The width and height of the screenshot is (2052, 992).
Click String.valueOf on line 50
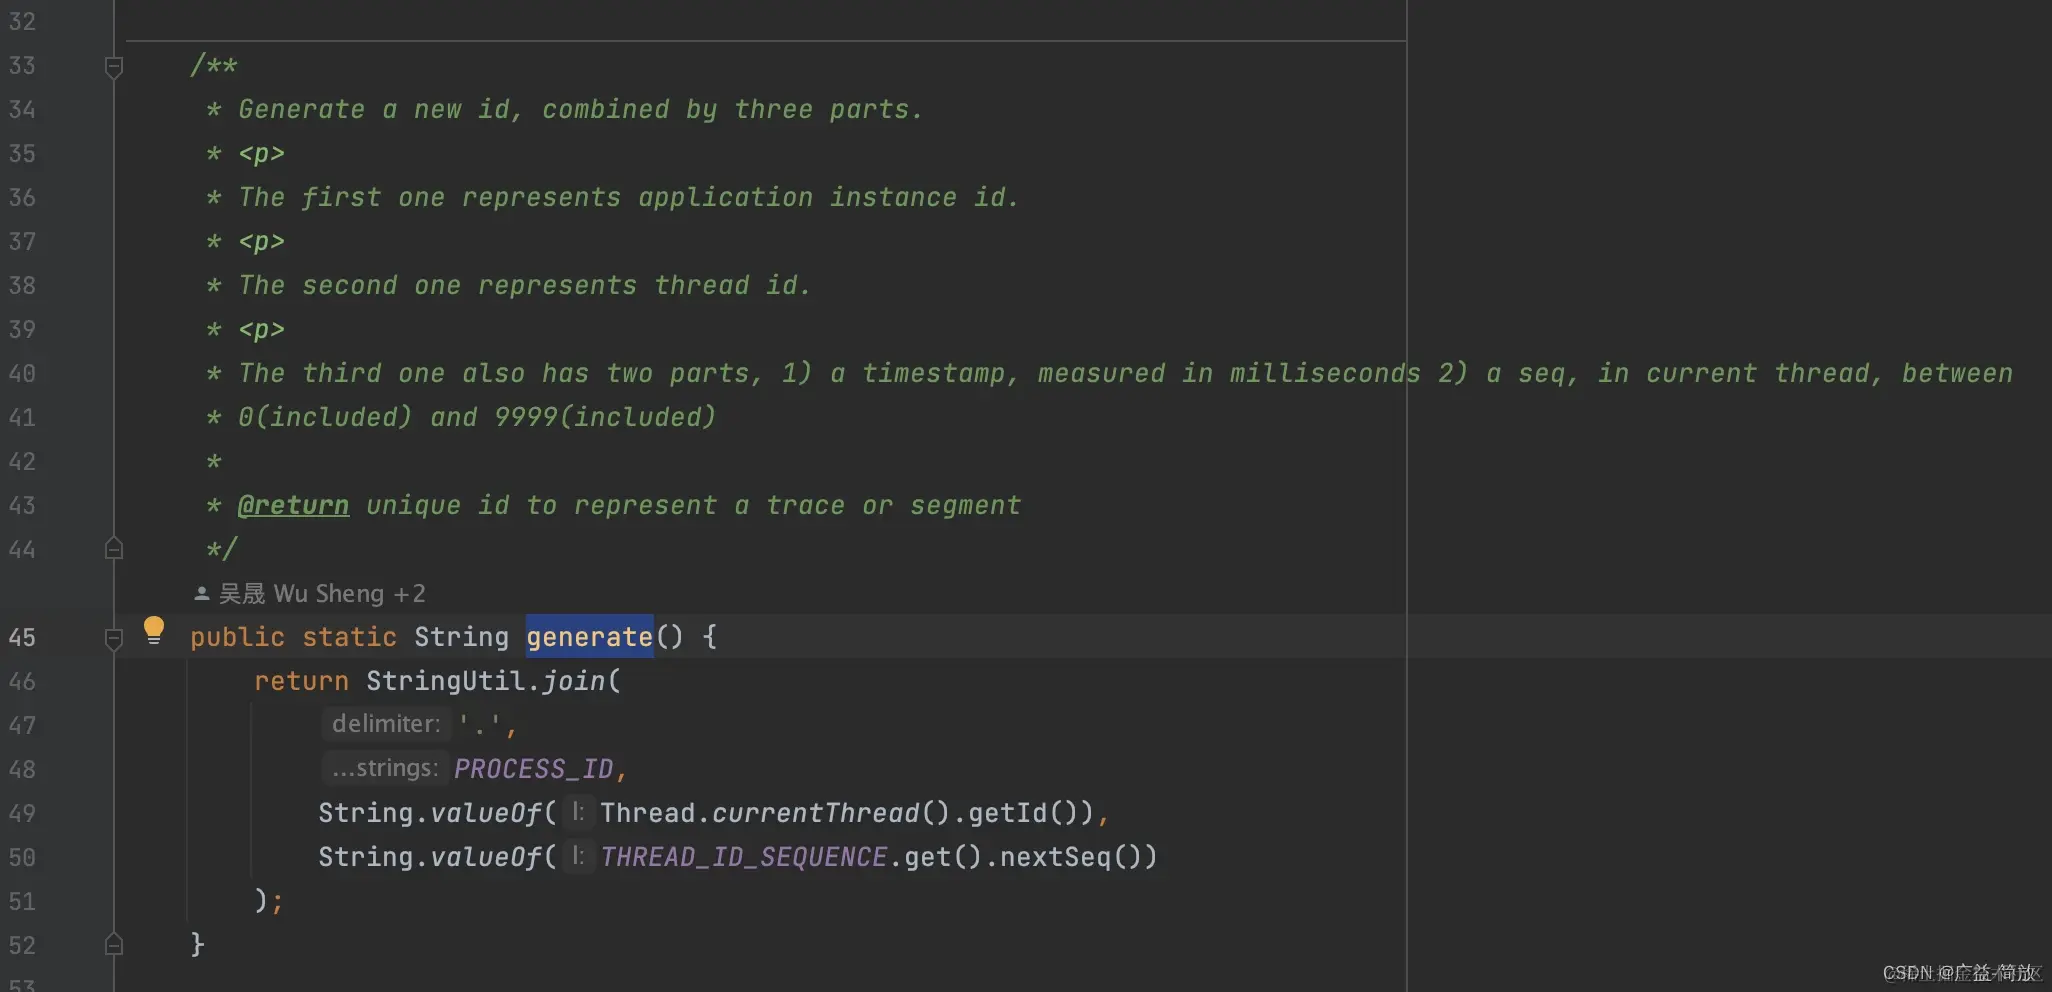[x=430, y=857]
